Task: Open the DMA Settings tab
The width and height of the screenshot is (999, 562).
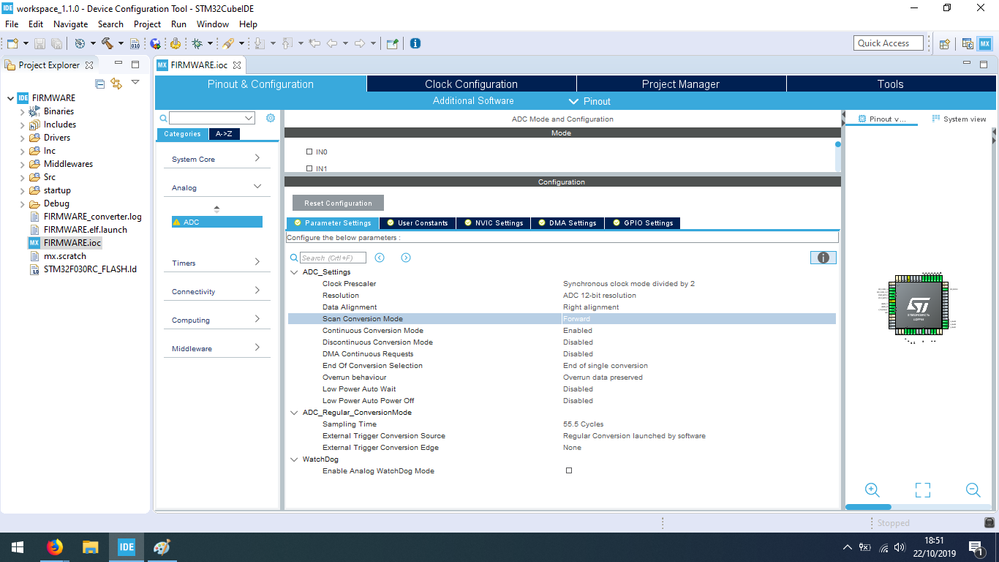Action: [567, 223]
